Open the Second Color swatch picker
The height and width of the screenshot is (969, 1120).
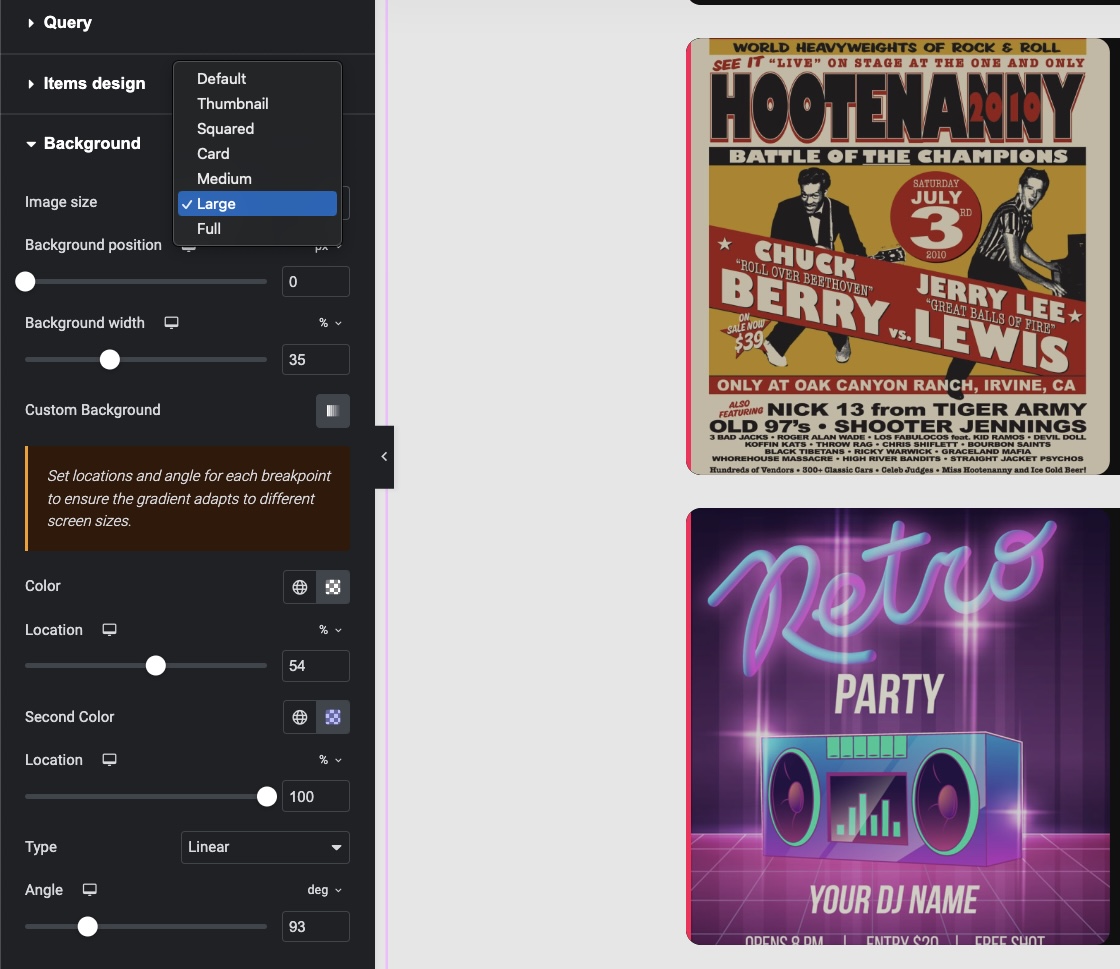tap(333, 717)
